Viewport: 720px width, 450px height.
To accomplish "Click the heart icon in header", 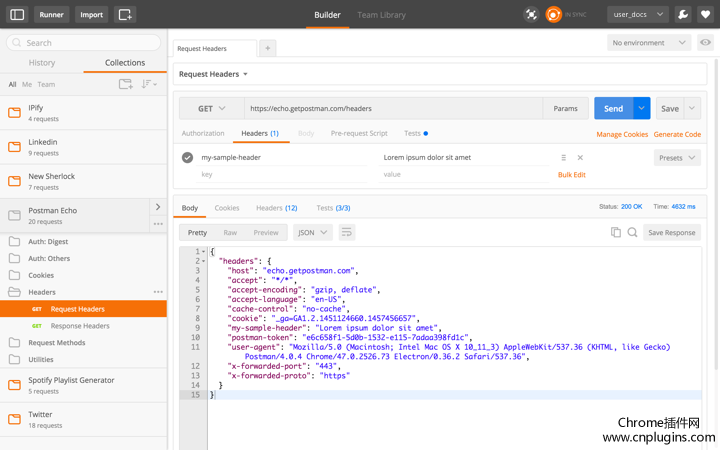I will point(705,15).
